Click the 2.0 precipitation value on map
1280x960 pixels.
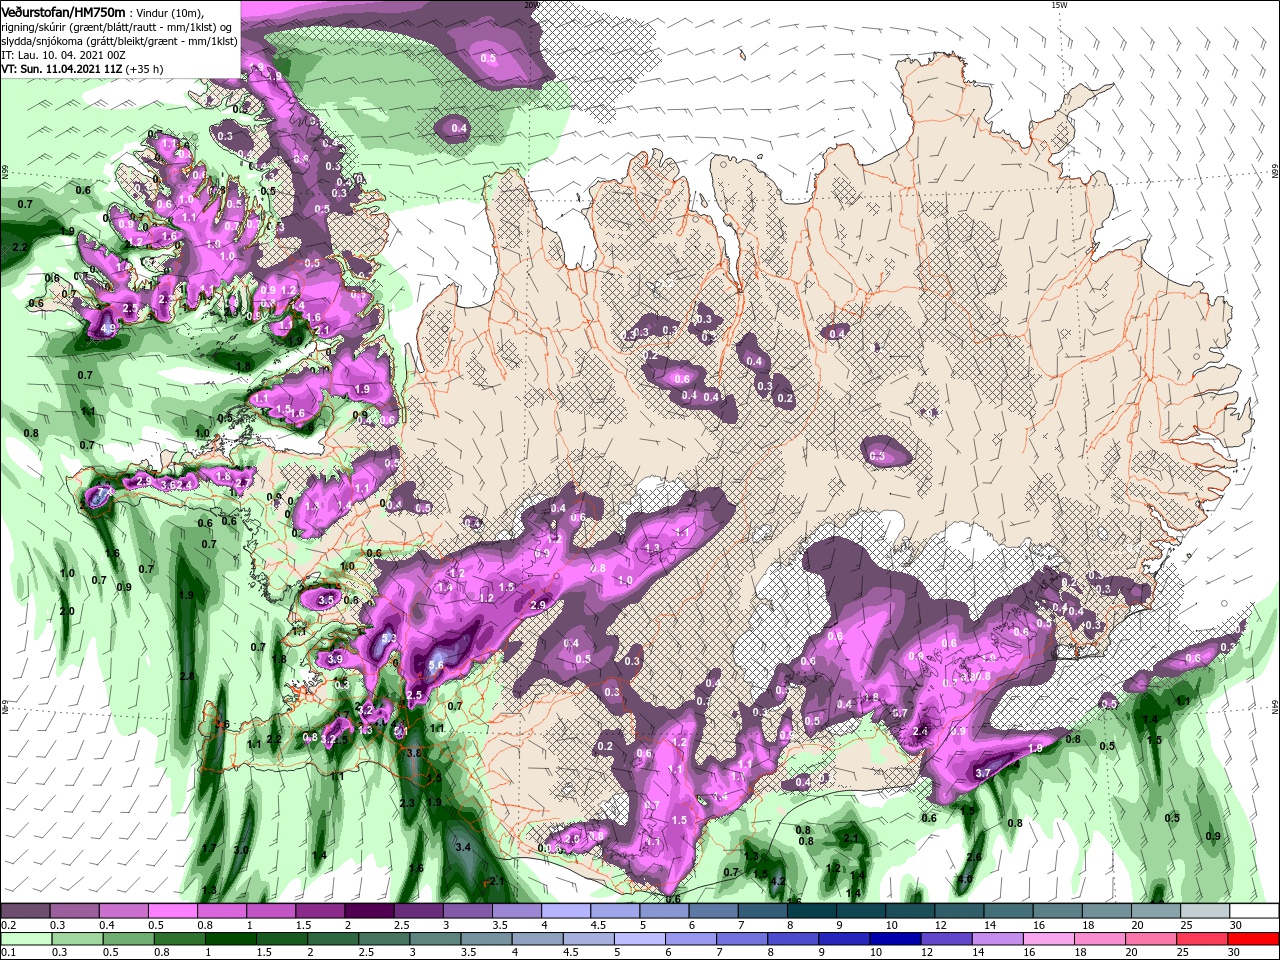[x=67, y=611]
